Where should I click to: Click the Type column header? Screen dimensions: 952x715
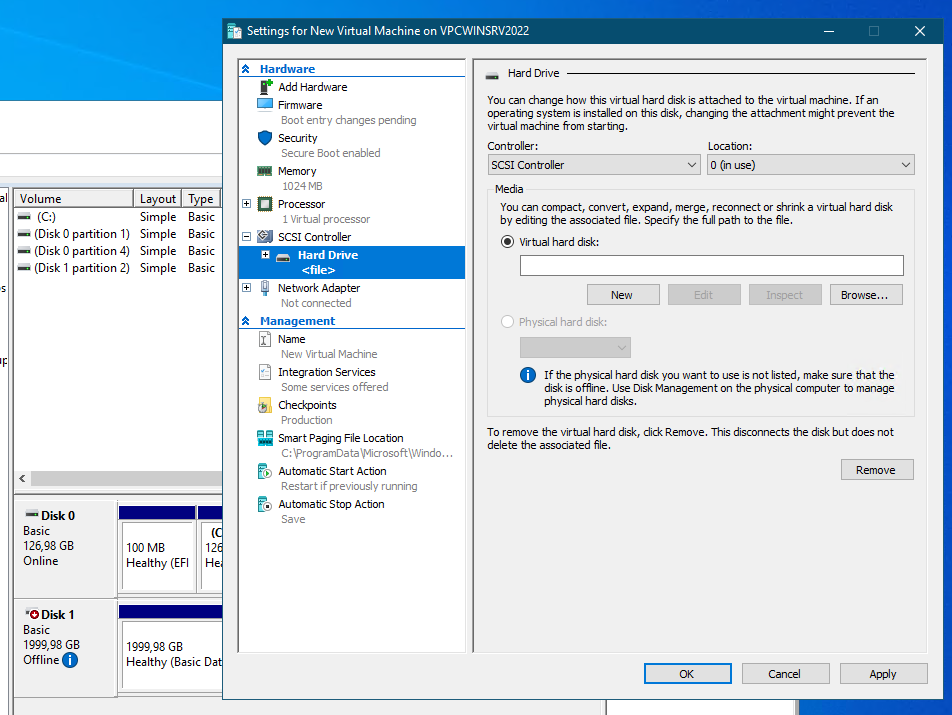point(201,198)
